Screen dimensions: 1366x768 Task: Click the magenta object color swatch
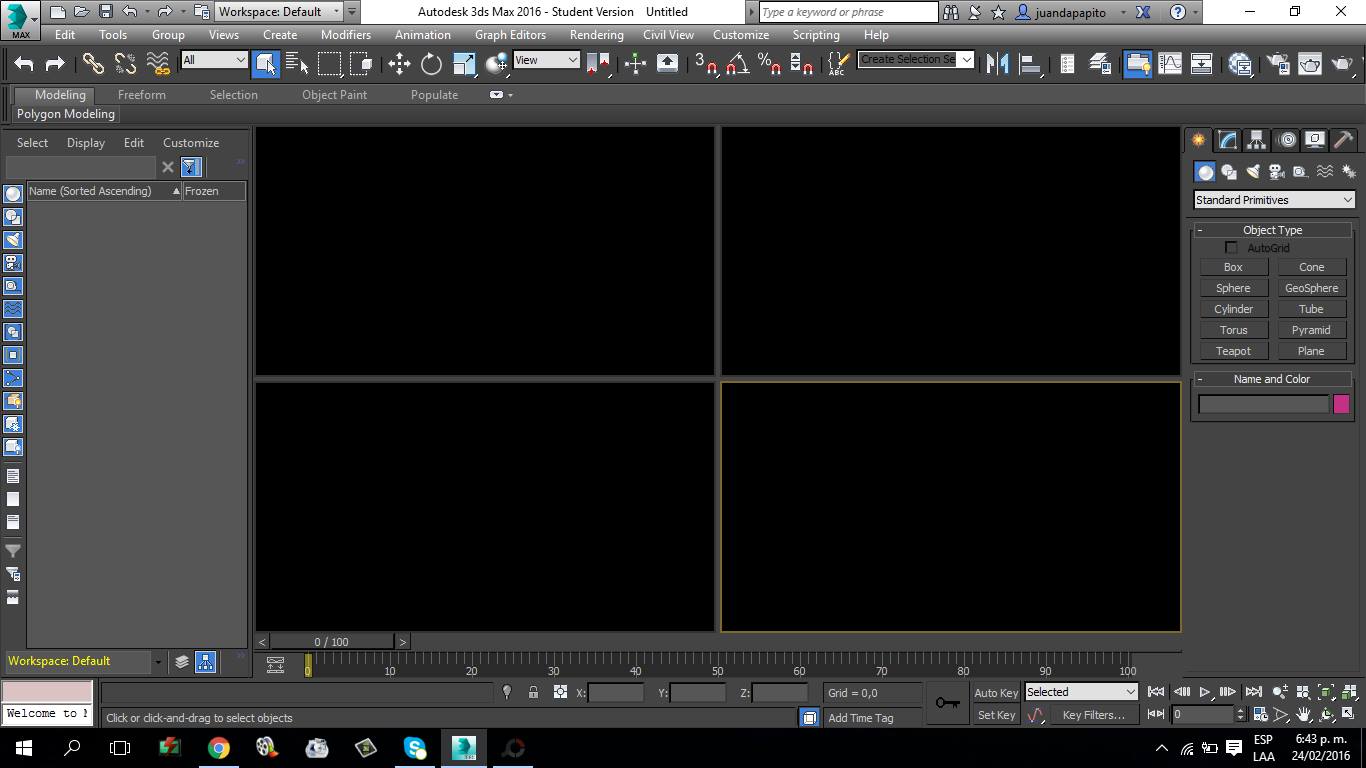(1341, 404)
